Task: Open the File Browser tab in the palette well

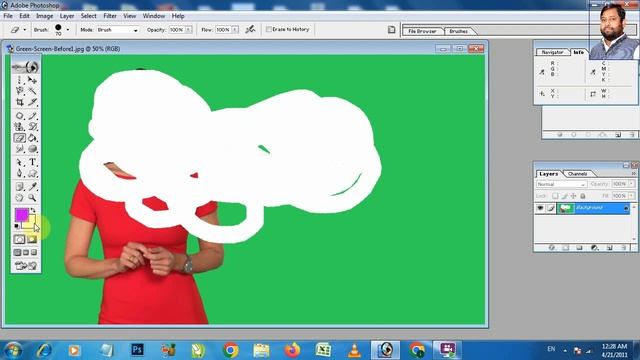Action: point(422,31)
